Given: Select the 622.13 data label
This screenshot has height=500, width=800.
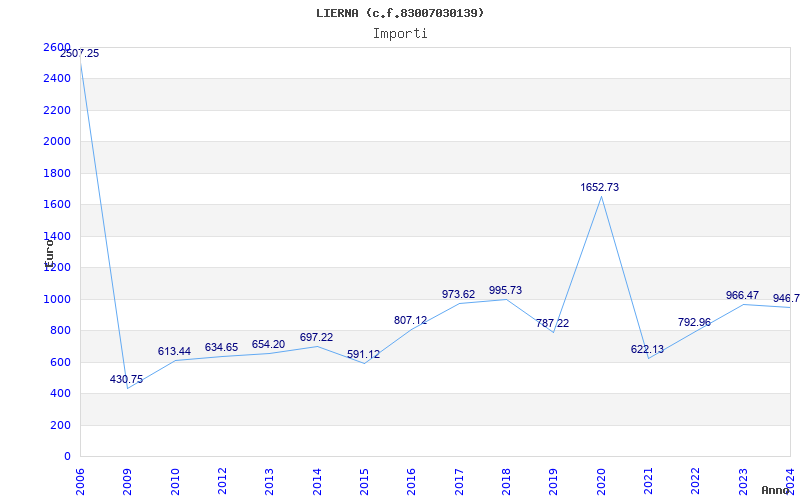Looking at the screenshot, I should click(647, 349).
